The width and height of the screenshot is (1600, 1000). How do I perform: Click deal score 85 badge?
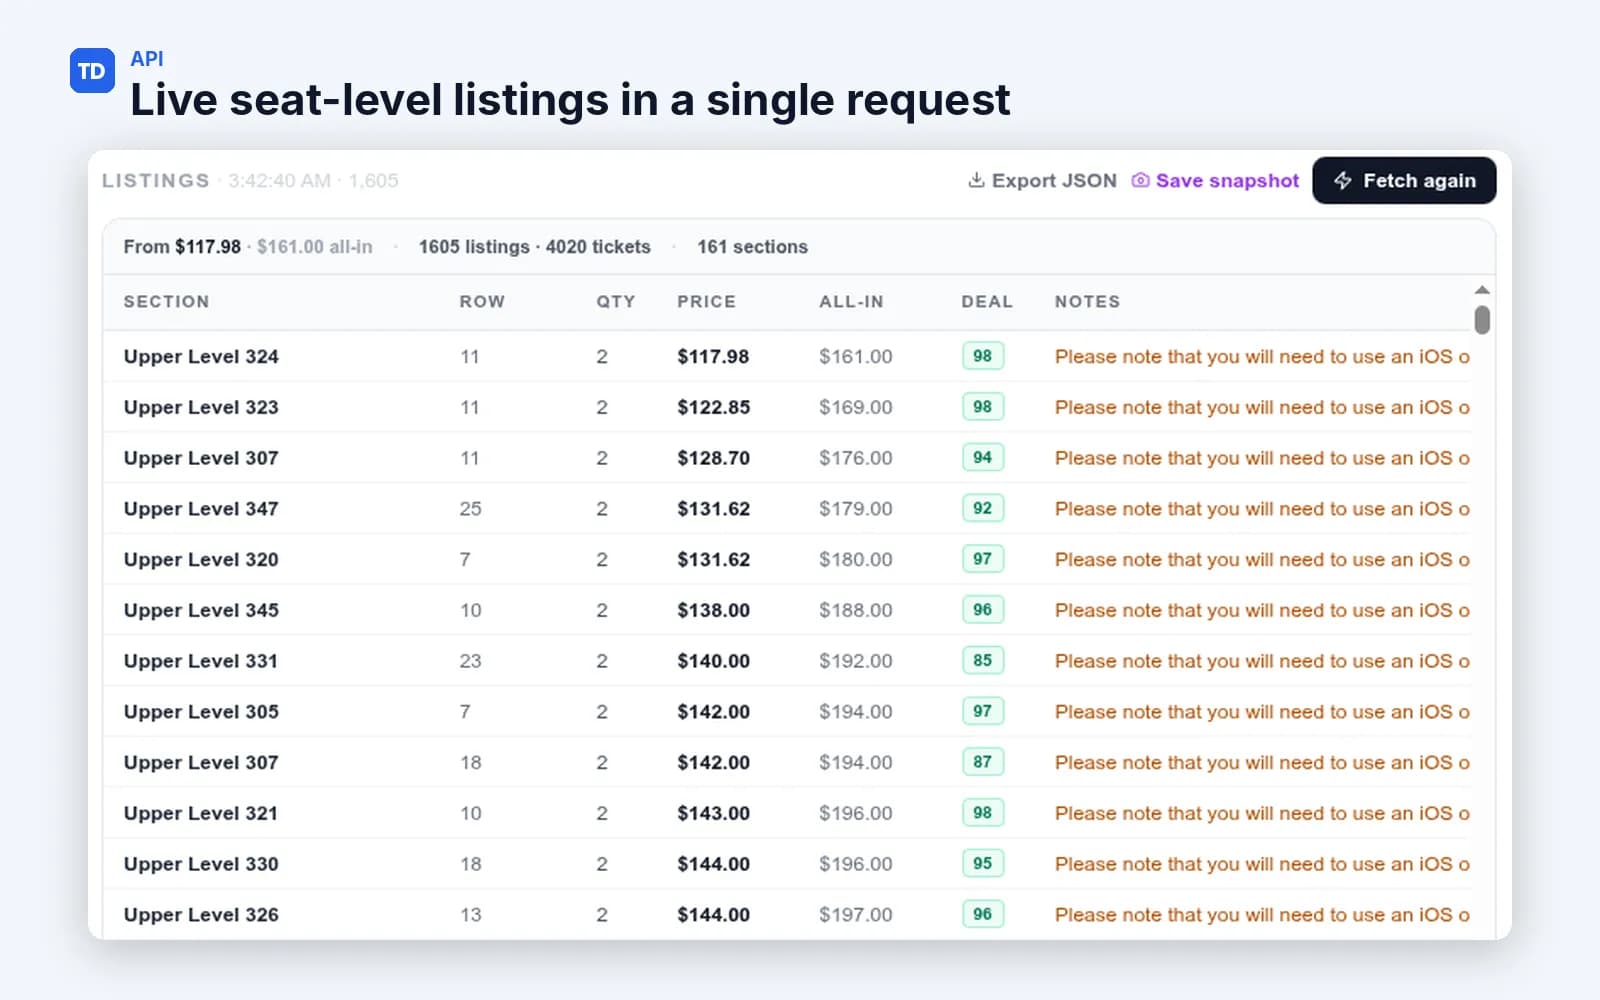(983, 660)
